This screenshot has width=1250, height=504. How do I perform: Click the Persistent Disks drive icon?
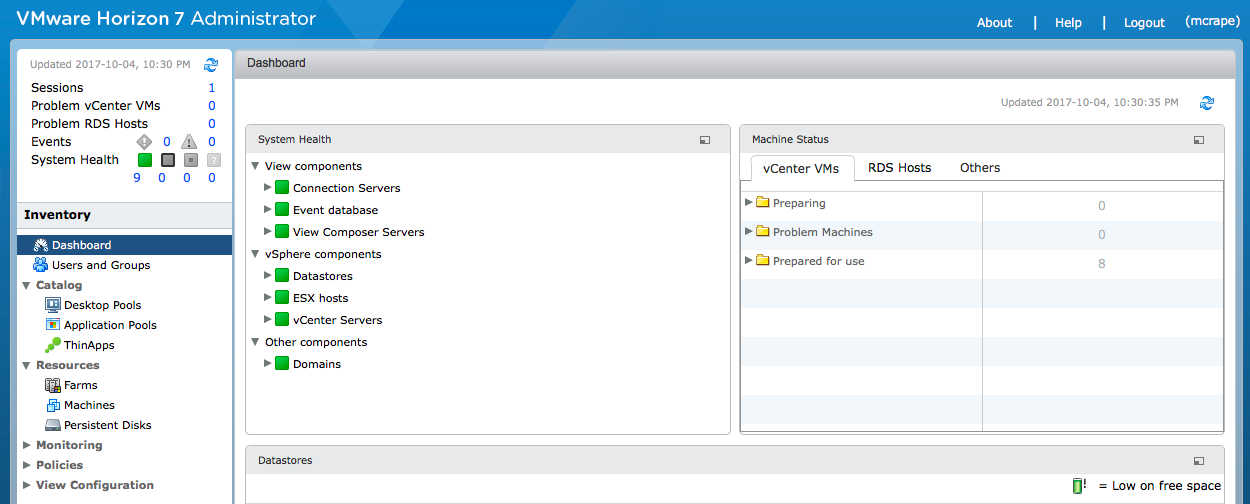(53, 425)
